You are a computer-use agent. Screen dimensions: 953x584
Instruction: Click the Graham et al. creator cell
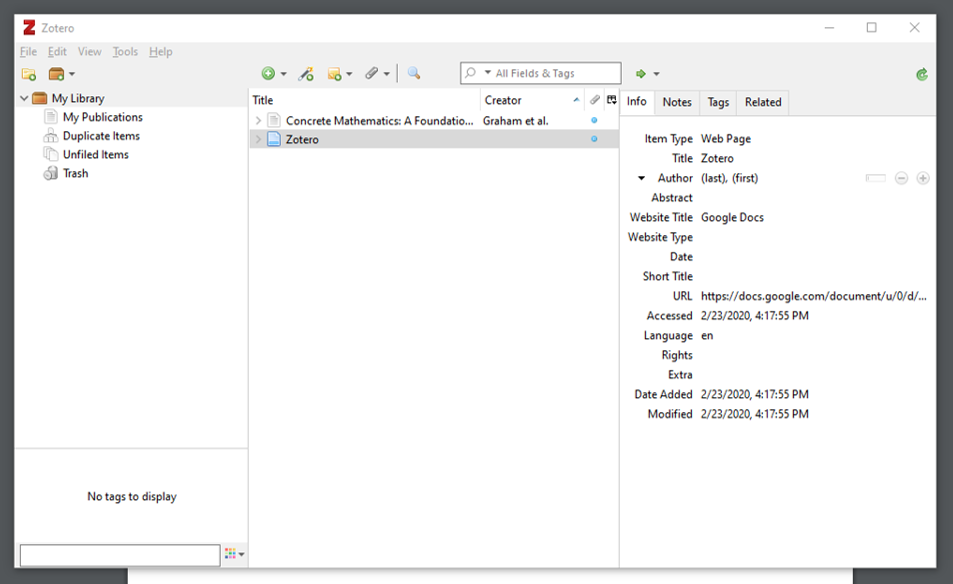click(x=515, y=121)
